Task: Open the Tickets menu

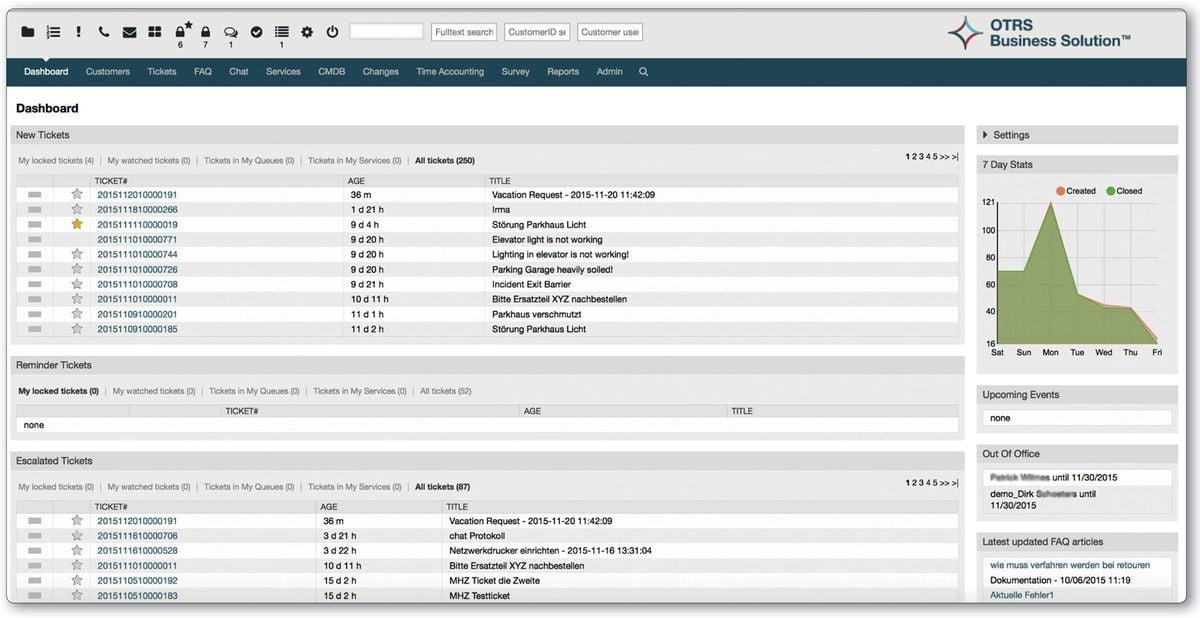Action: coord(162,72)
